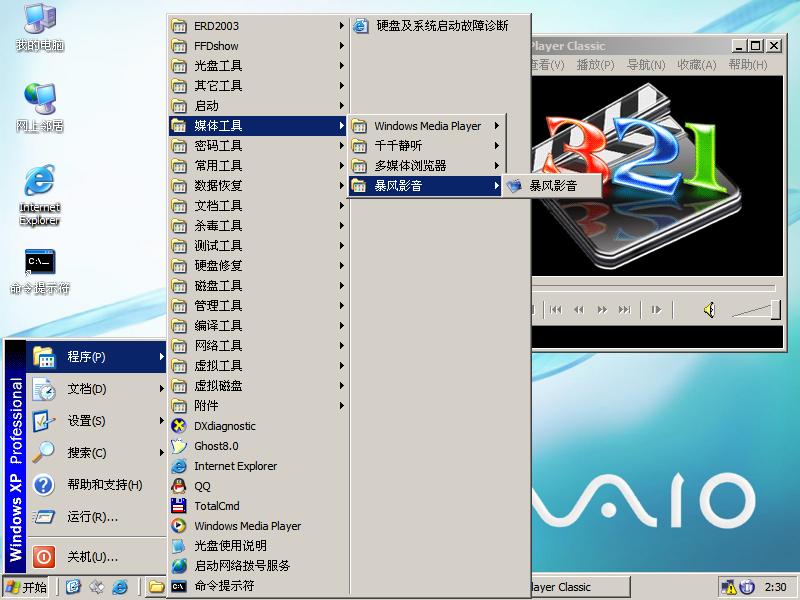
Task: Expand the 文档工具 folder submenu
Action: pyautogui.click(x=258, y=206)
